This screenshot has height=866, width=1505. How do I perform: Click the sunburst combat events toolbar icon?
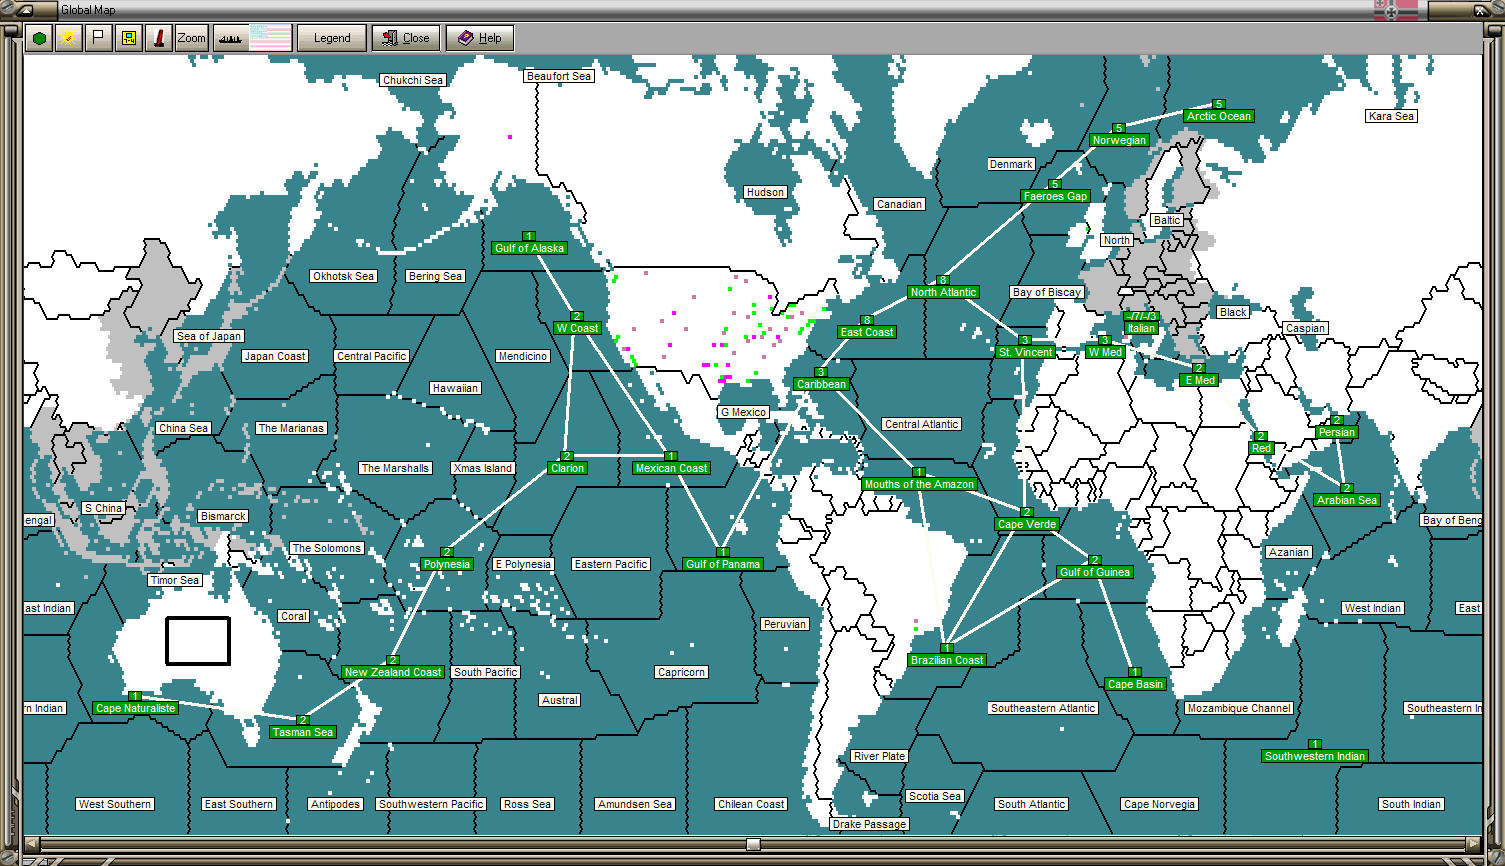66,37
